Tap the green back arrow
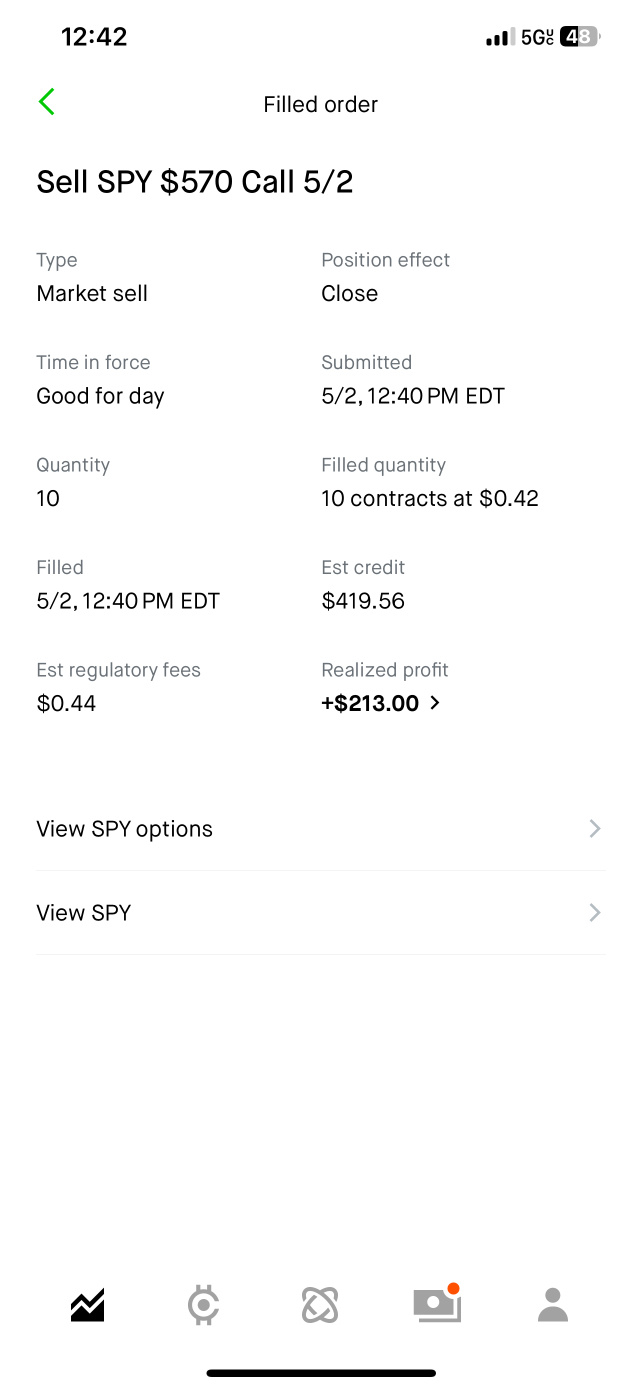Screen dimensions: 642x1389 coord(46,102)
